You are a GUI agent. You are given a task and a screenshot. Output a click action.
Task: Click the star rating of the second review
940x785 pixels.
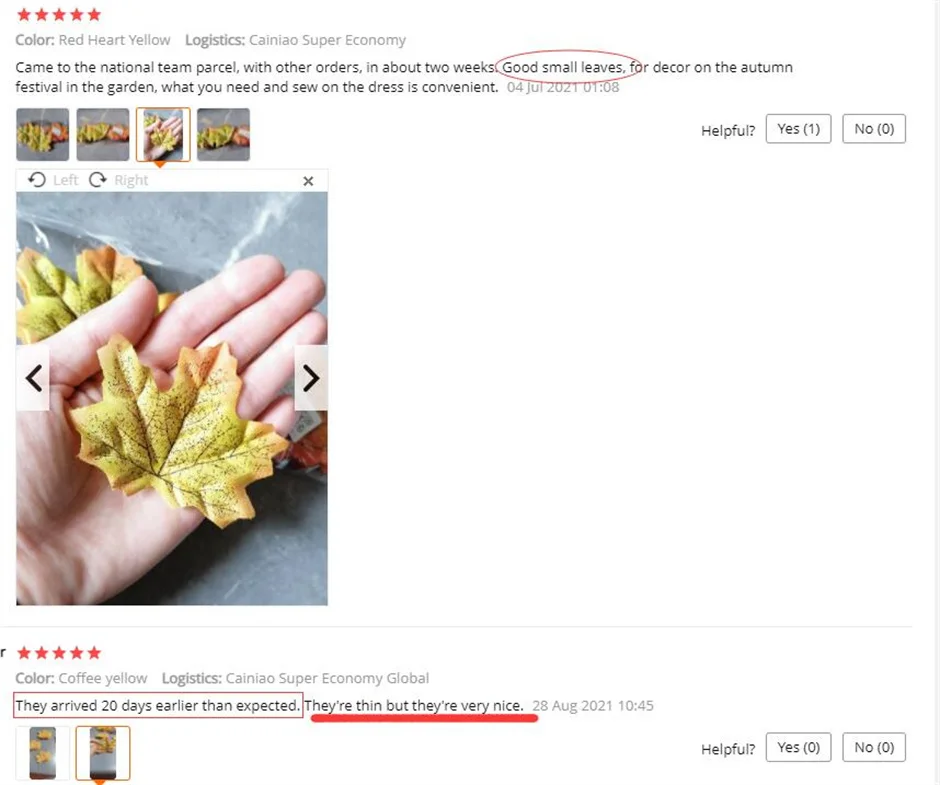[59, 652]
